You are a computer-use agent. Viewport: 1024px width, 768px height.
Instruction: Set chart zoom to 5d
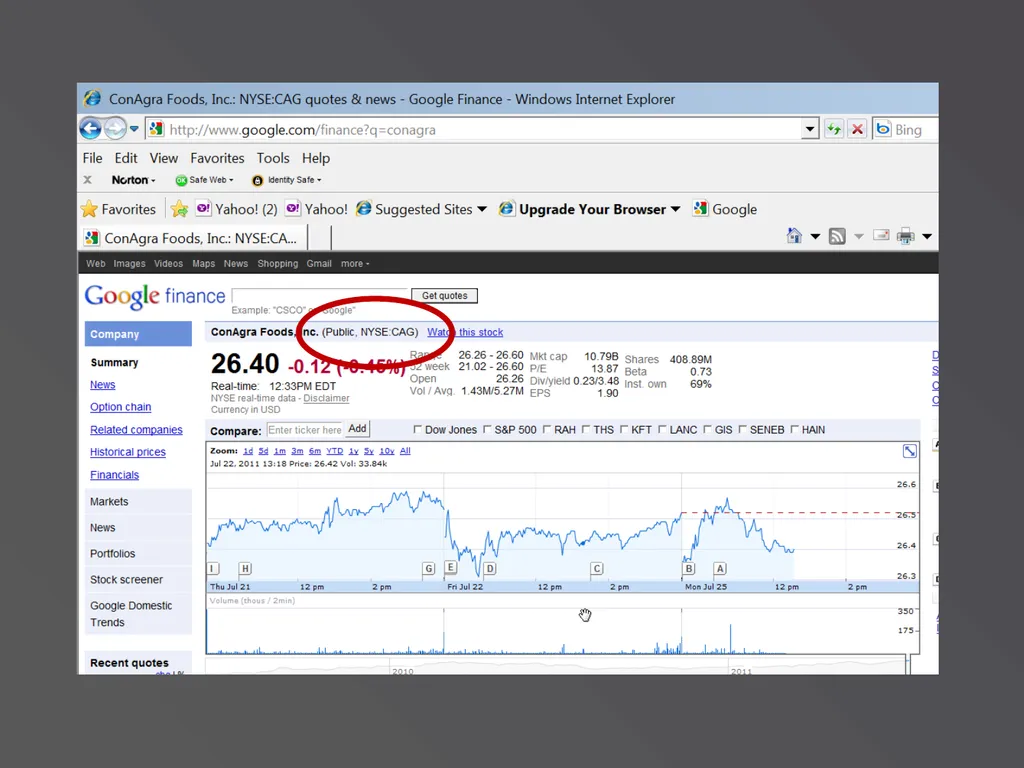pos(263,451)
